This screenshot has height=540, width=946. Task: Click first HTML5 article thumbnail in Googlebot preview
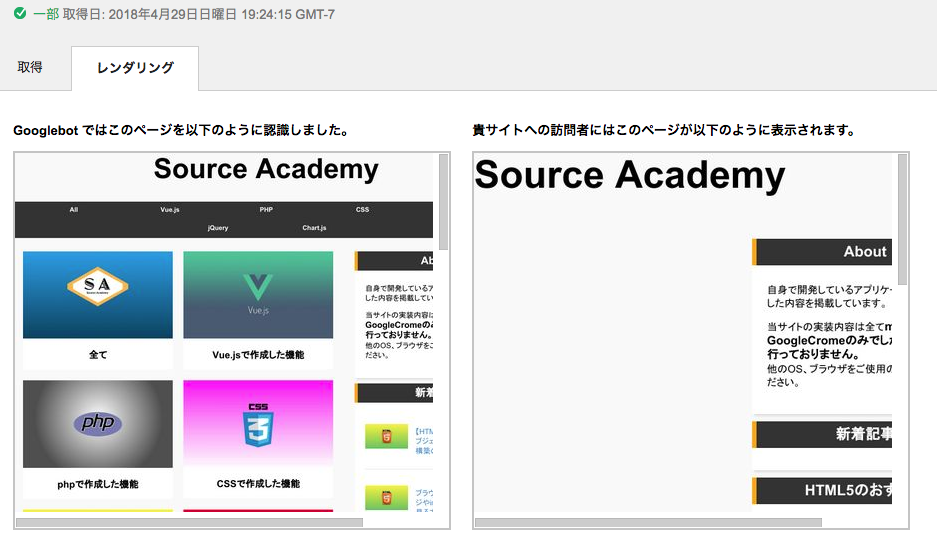coord(386,436)
